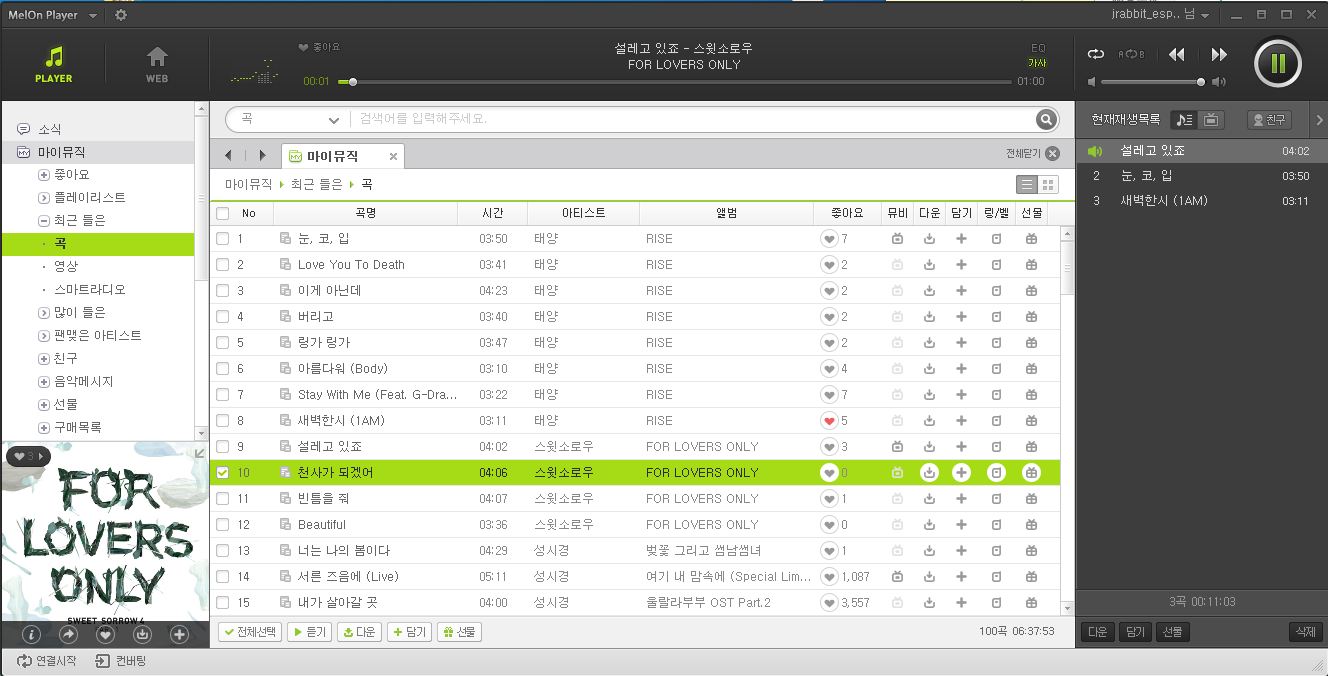This screenshot has height=676, width=1328.
Task: Click download icon for 눈, 코, 입
Action: click(929, 239)
